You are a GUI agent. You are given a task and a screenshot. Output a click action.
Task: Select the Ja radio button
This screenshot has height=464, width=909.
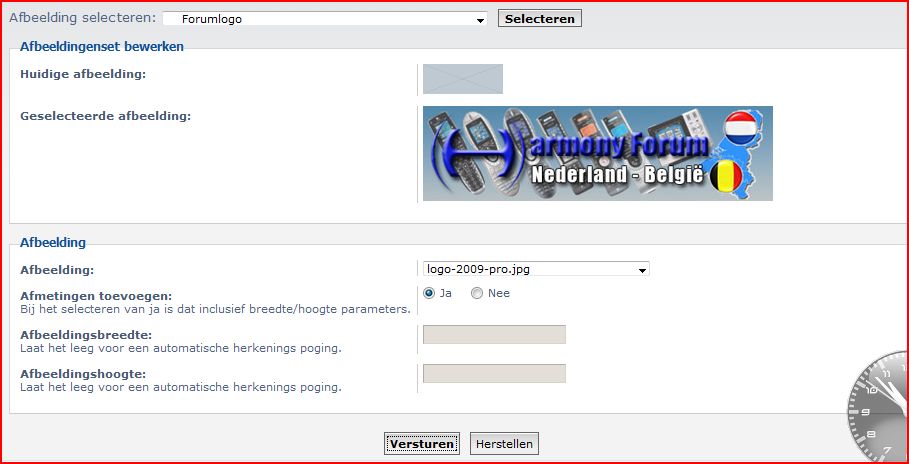[x=430, y=293]
